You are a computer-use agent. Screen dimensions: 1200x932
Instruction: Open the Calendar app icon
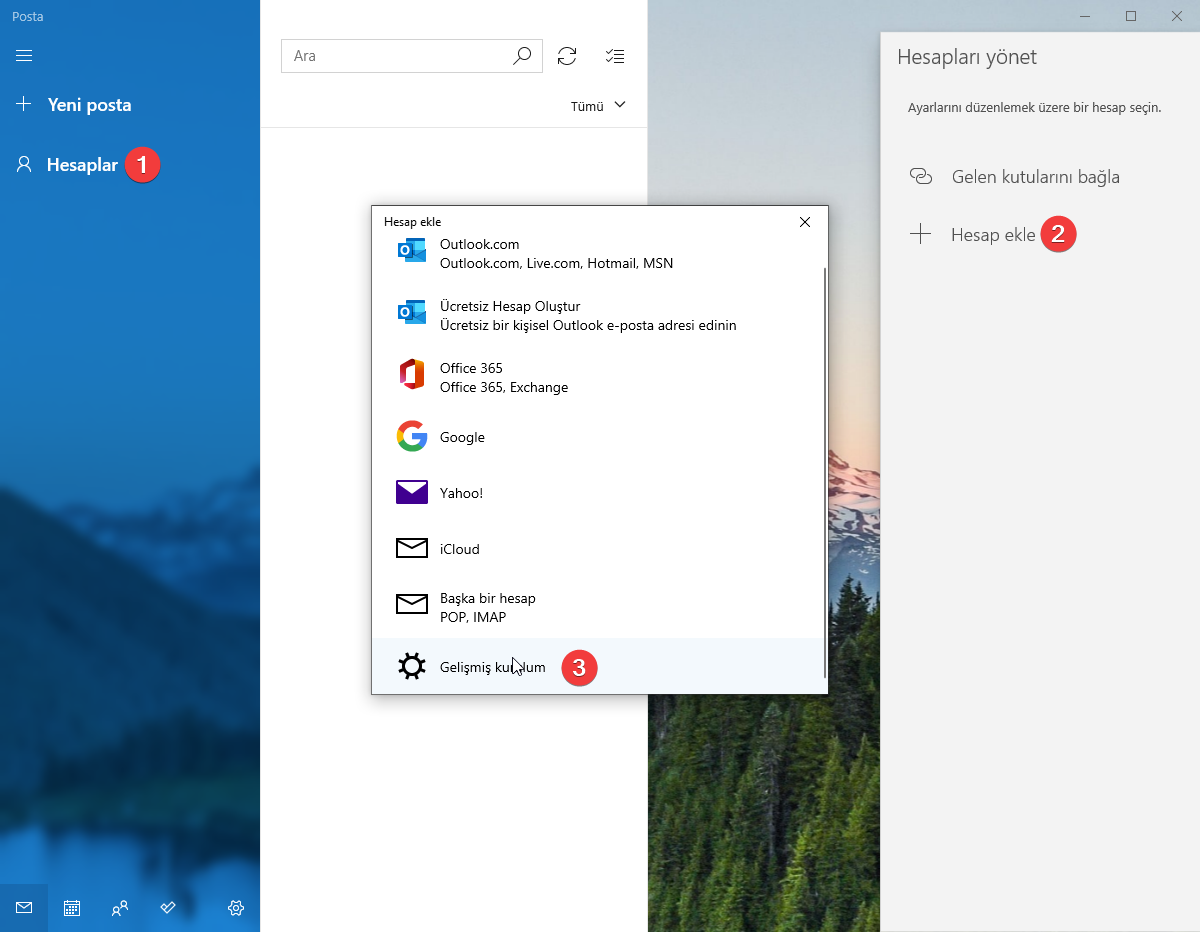click(72, 908)
